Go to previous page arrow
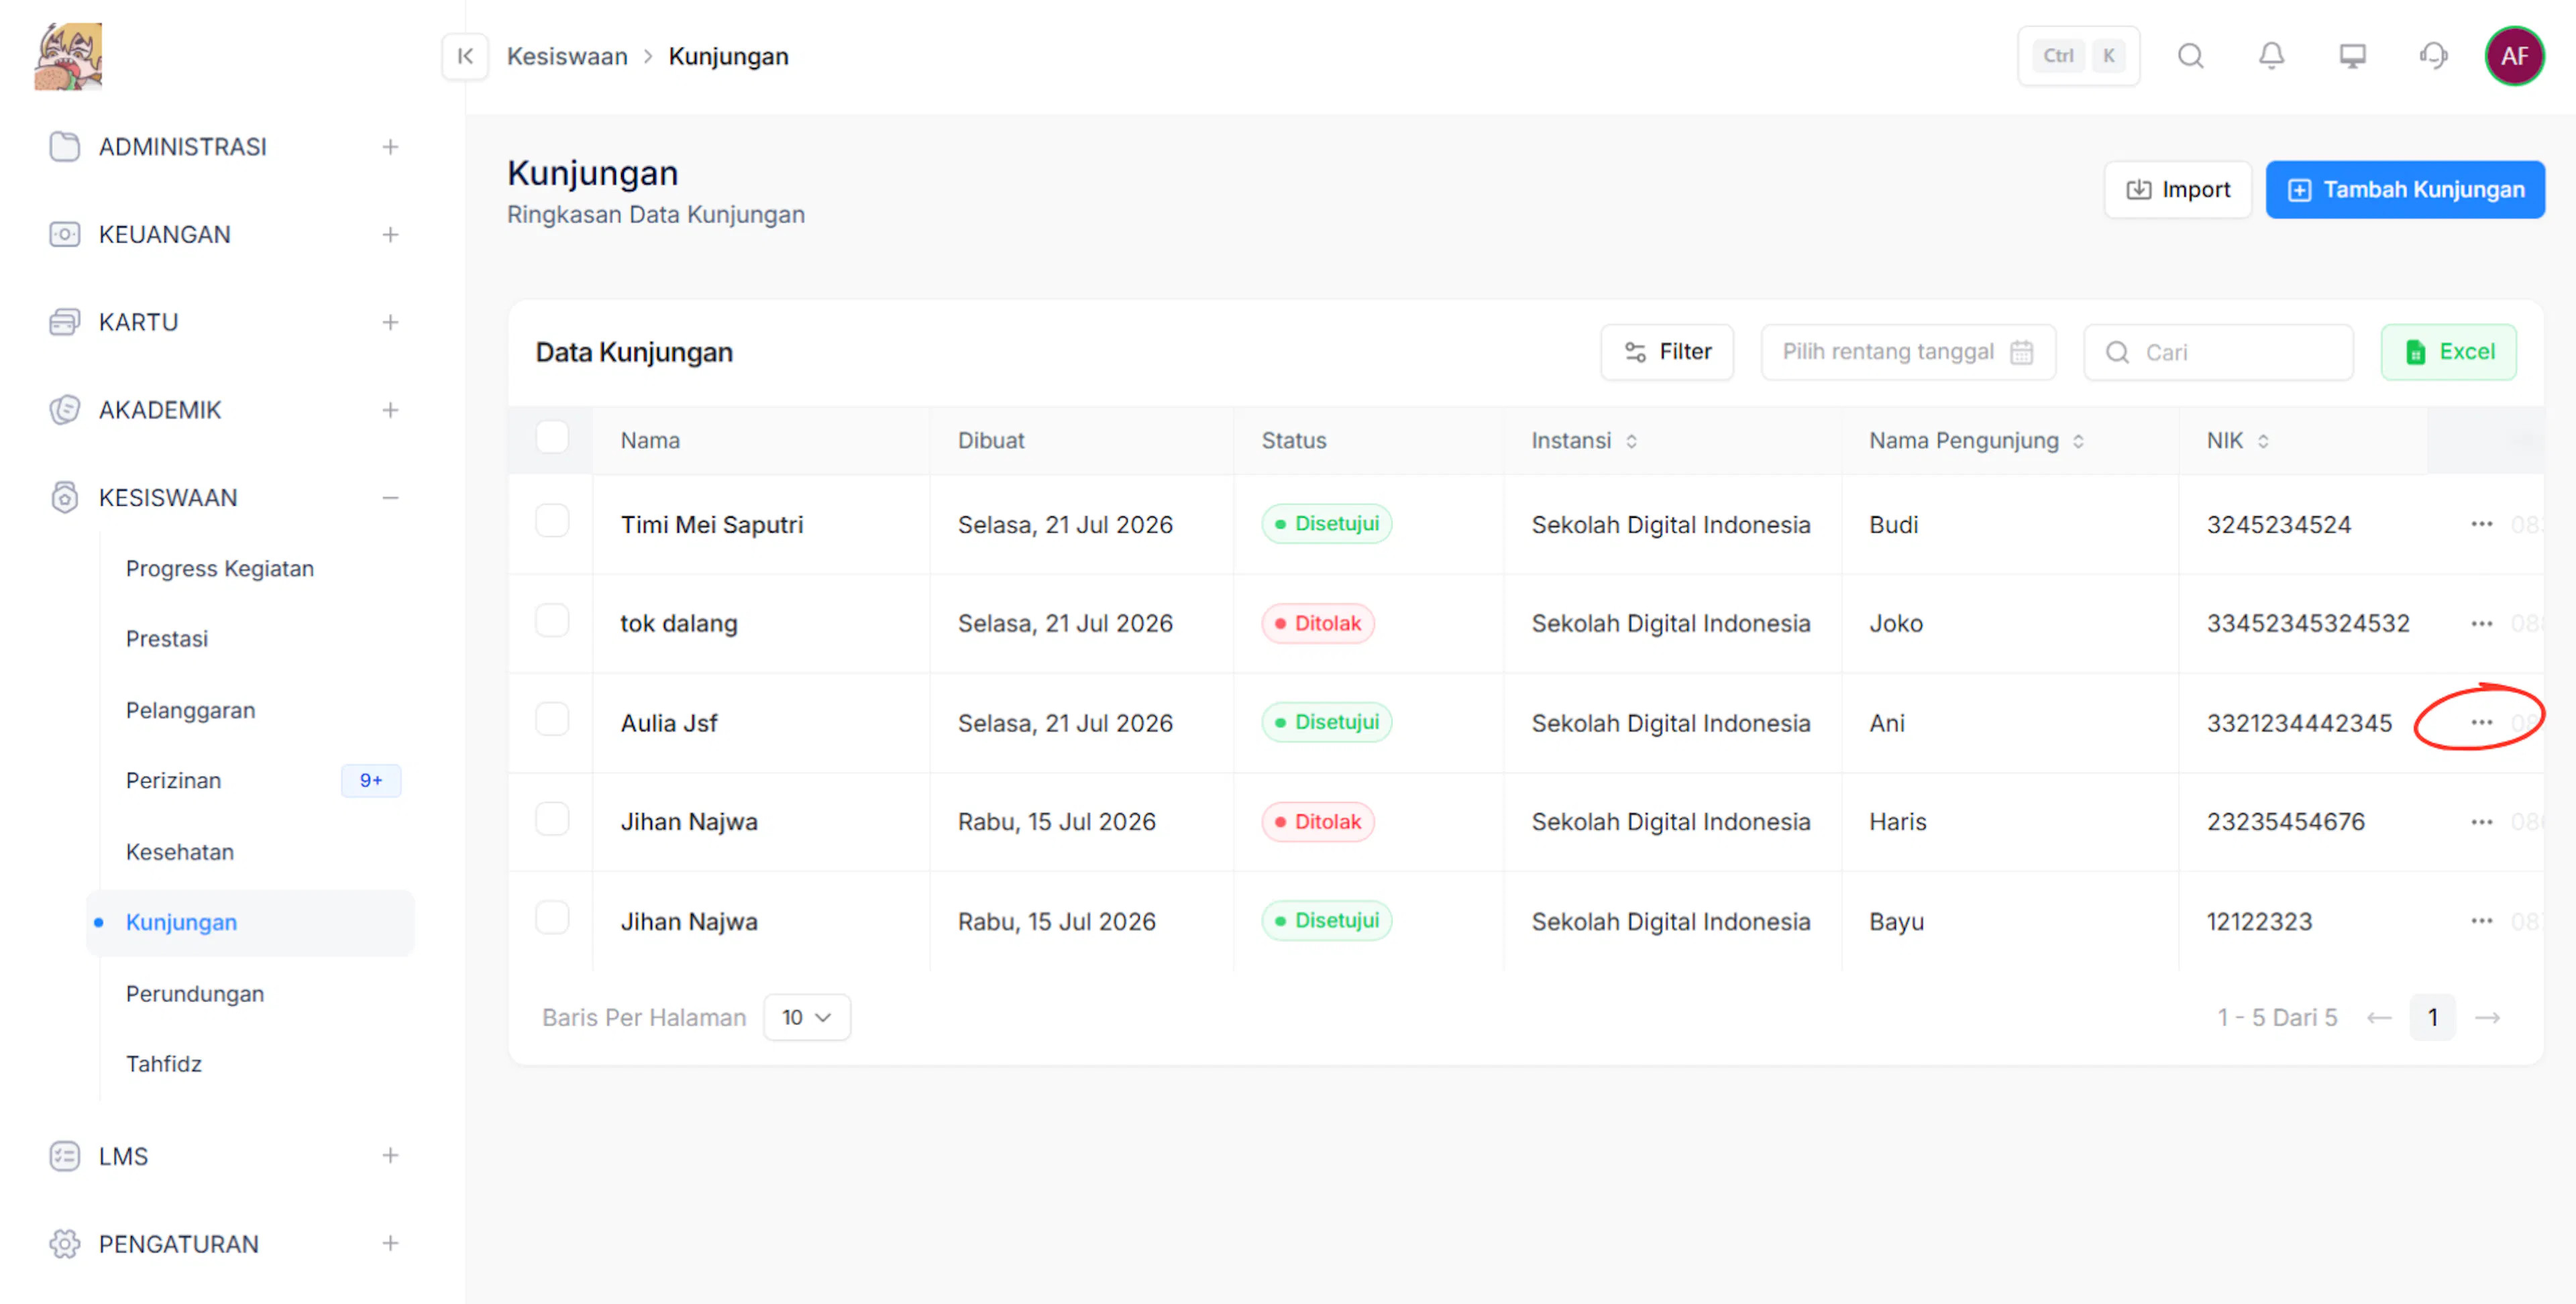This screenshot has width=2576, height=1304. click(x=2379, y=1018)
